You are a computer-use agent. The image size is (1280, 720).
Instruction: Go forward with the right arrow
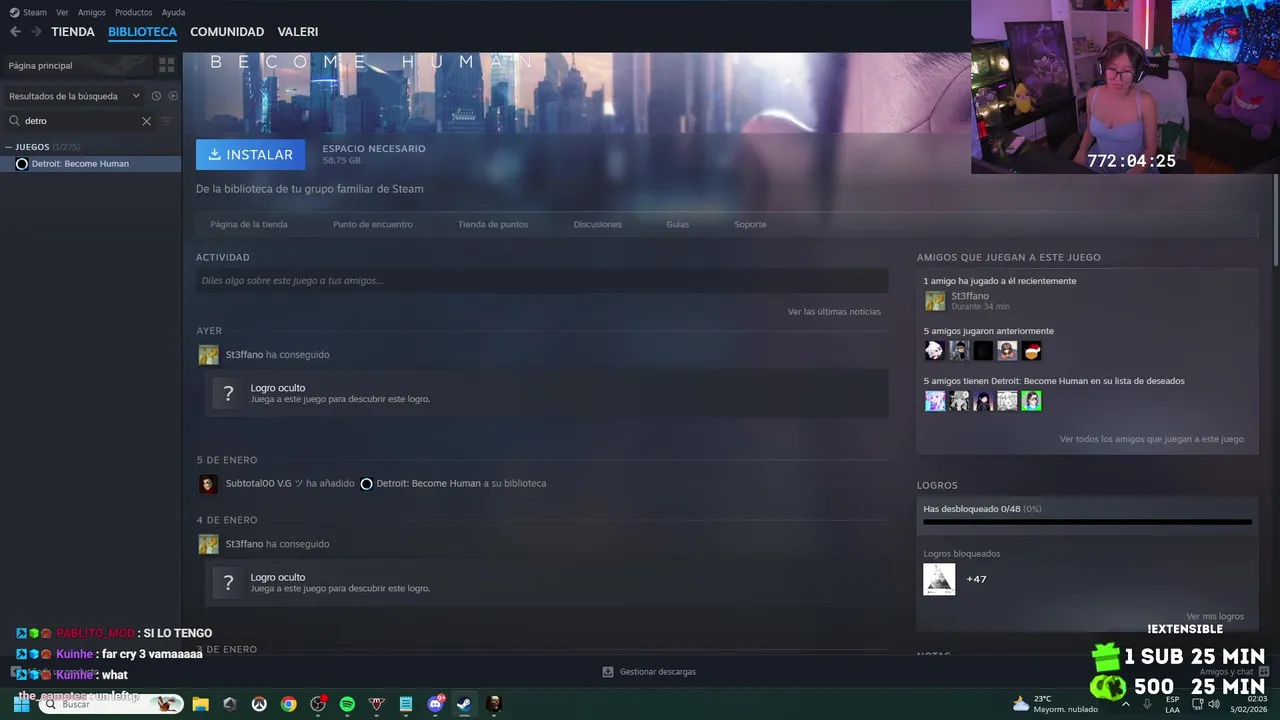36,32
